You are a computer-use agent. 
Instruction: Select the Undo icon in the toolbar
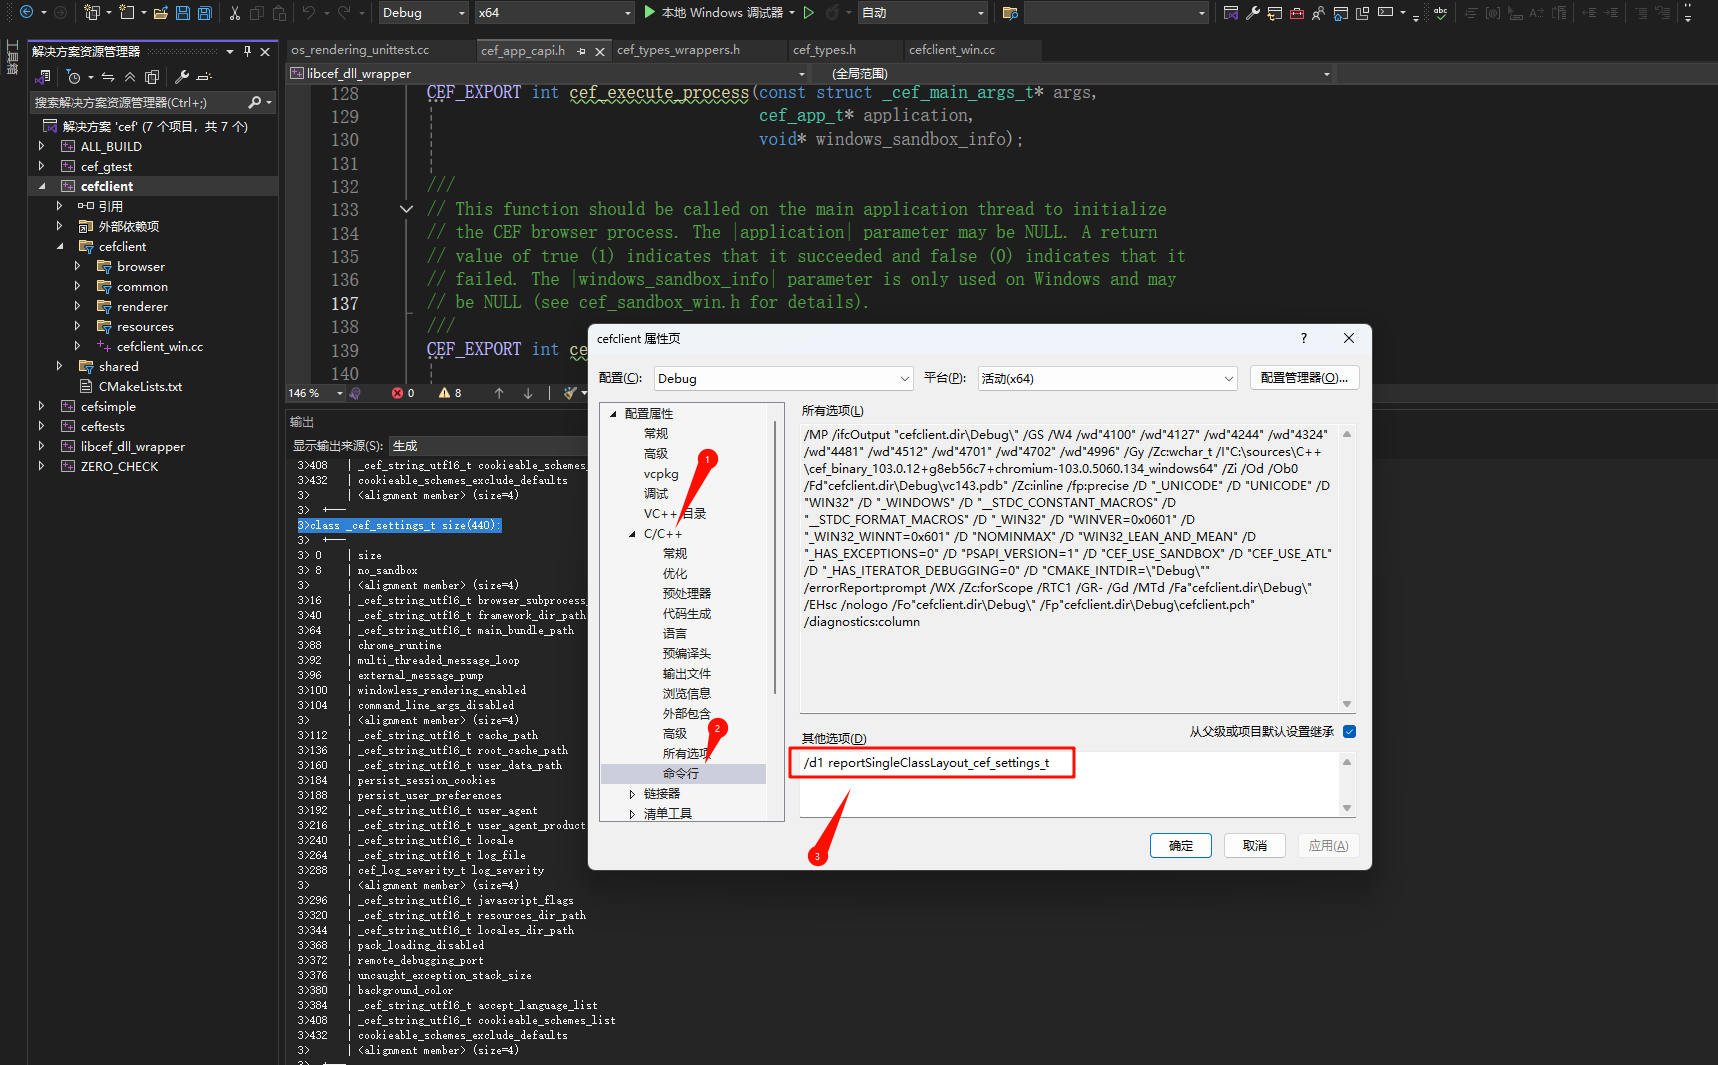tap(310, 13)
